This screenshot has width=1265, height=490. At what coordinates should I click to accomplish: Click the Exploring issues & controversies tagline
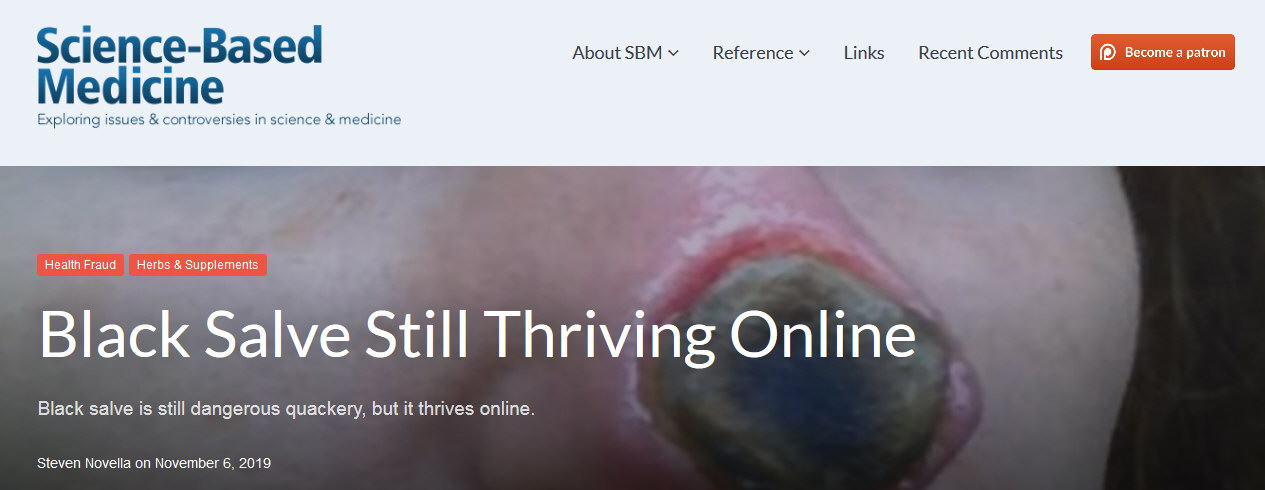point(219,120)
